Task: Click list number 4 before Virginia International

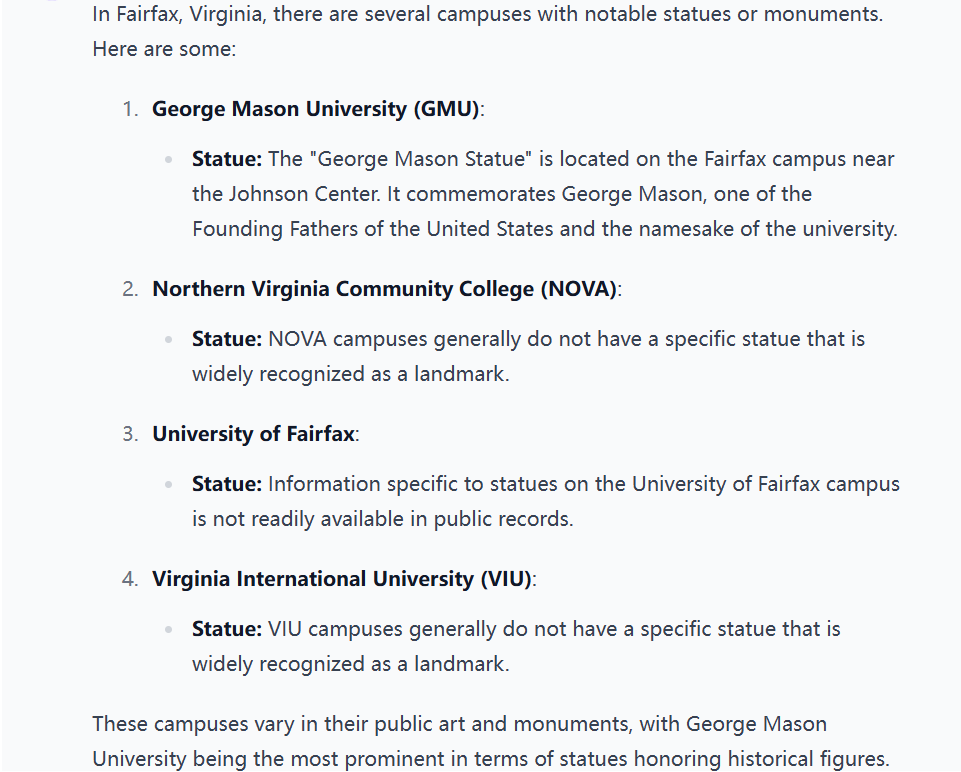Action: click(130, 579)
